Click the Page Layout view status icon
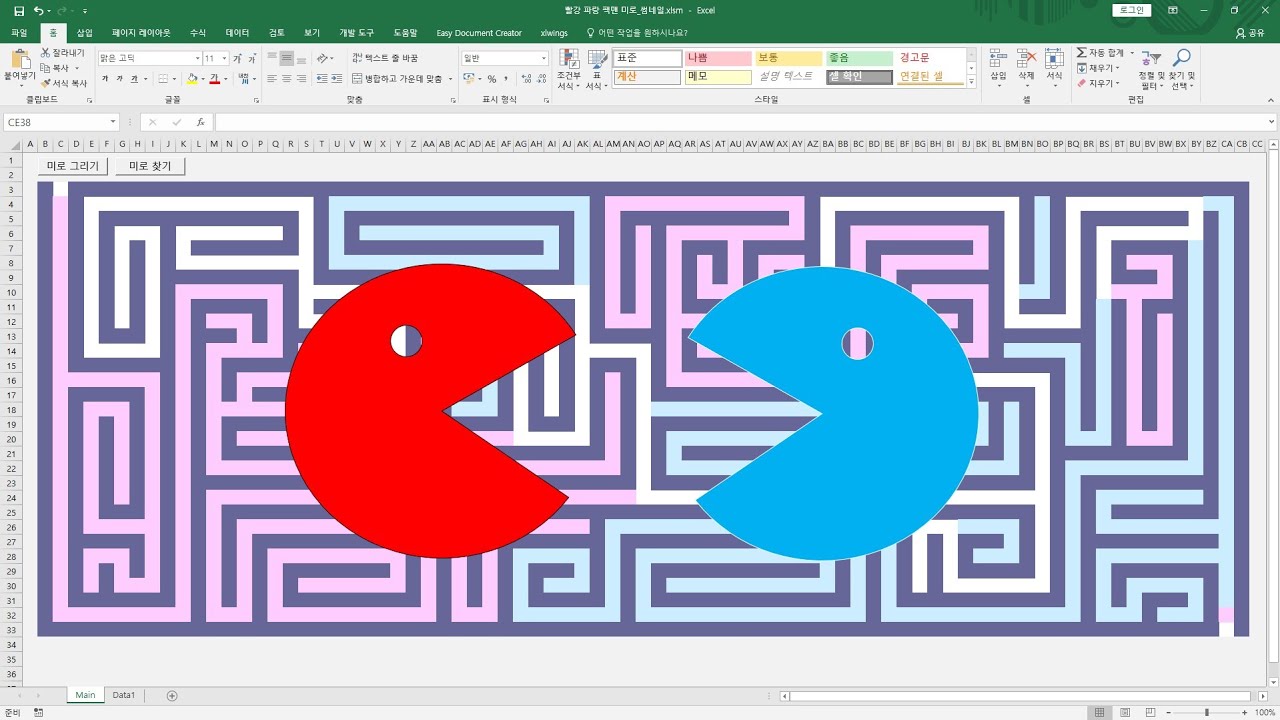Viewport: 1280px width, 720px height. tap(1125, 712)
